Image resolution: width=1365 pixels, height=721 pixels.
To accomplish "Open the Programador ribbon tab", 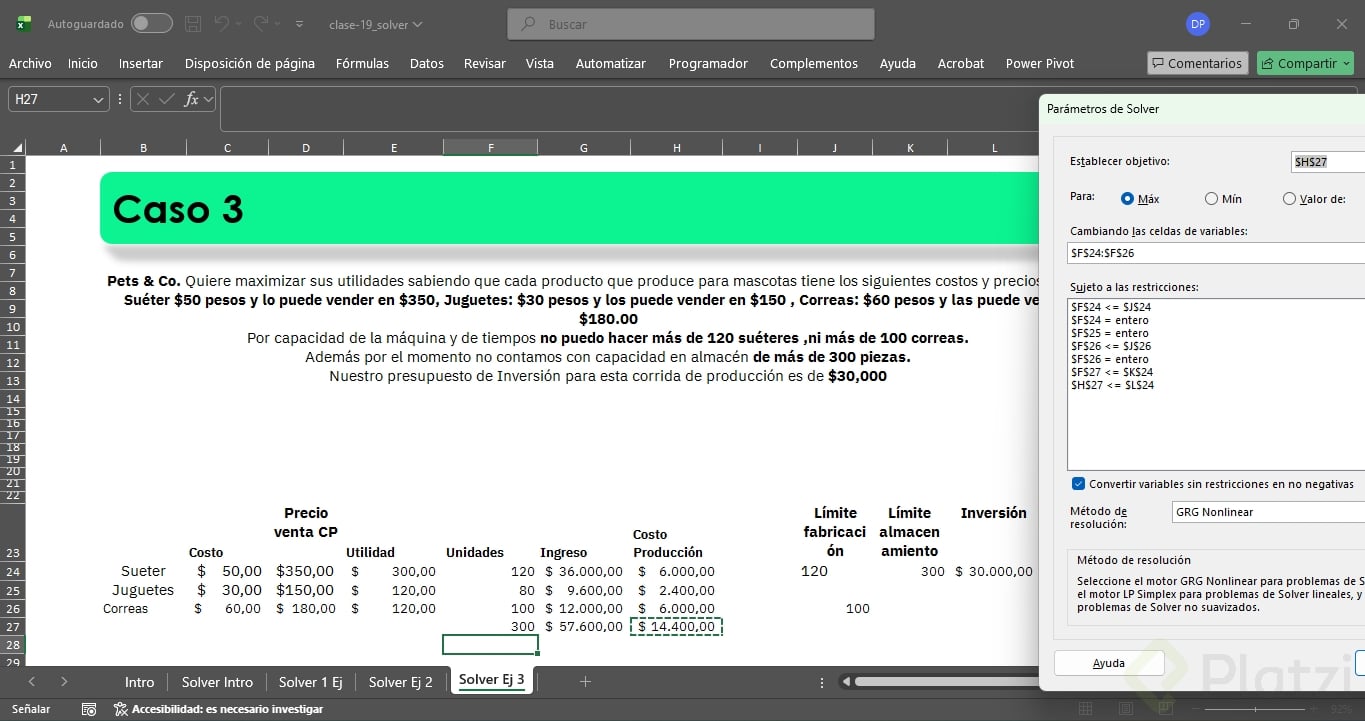I will 708,63.
